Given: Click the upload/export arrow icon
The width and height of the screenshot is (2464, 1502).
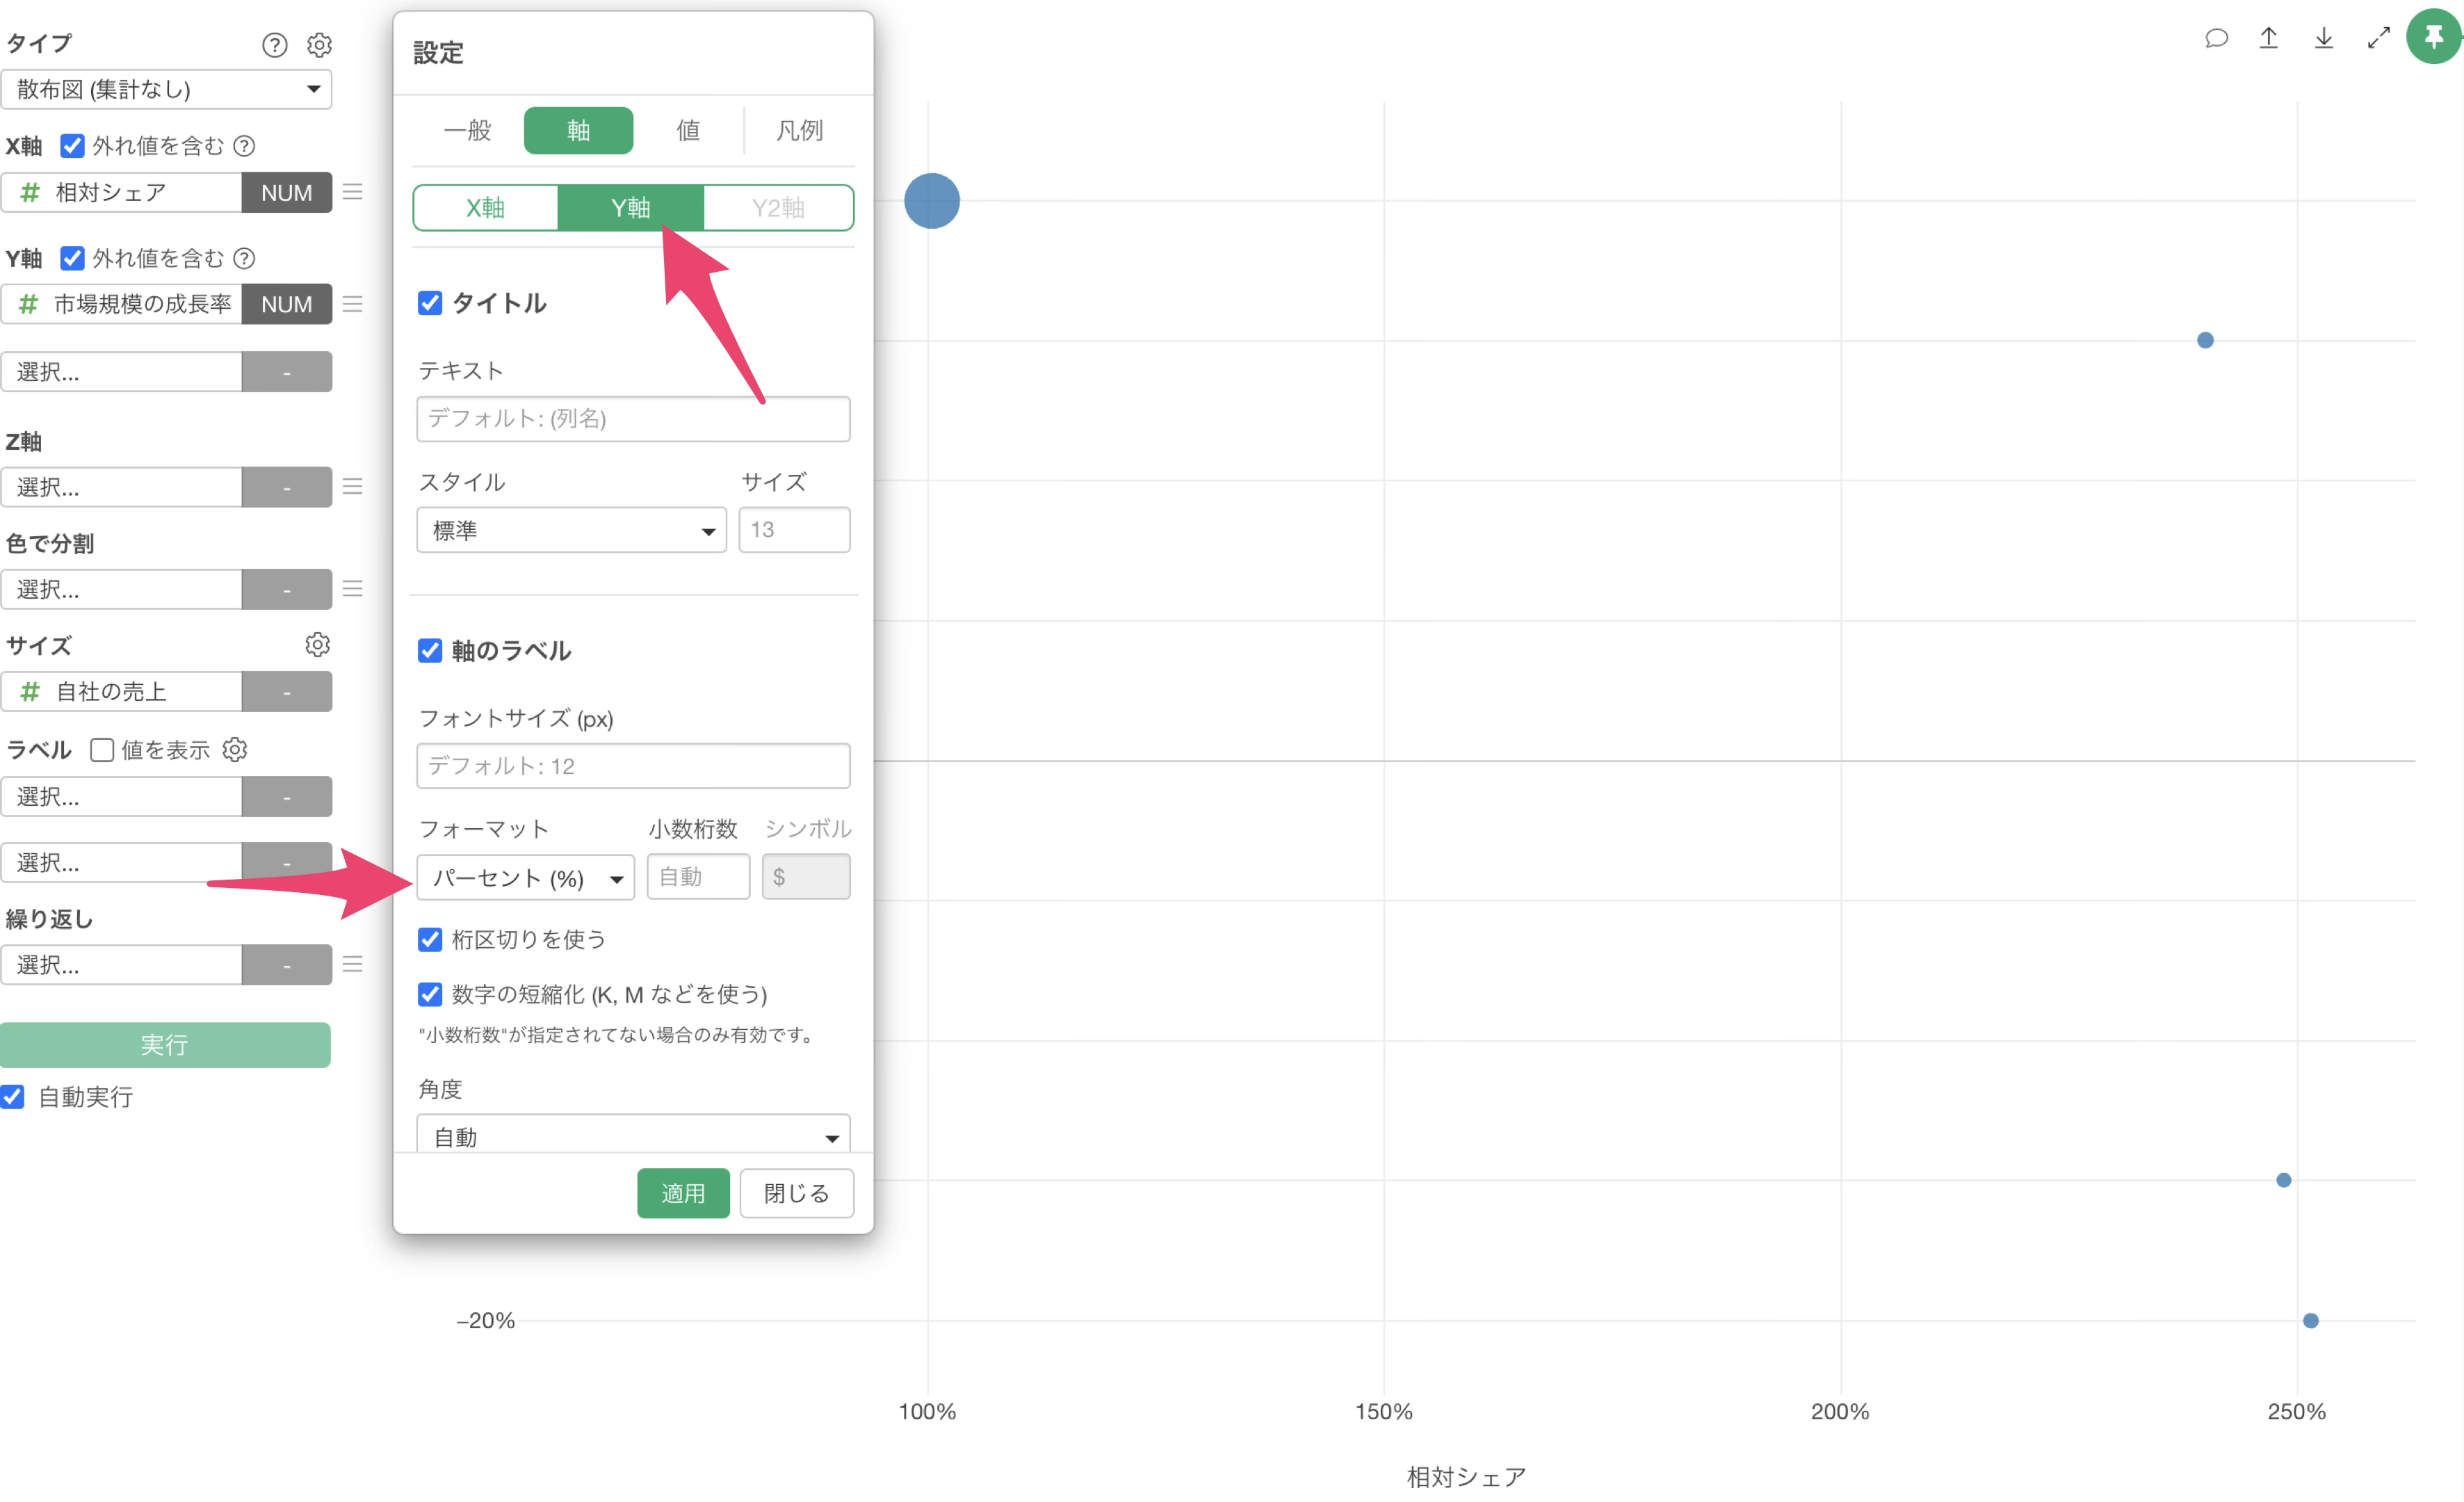Looking at the screenshot, I should click(x=2269, y=38).
